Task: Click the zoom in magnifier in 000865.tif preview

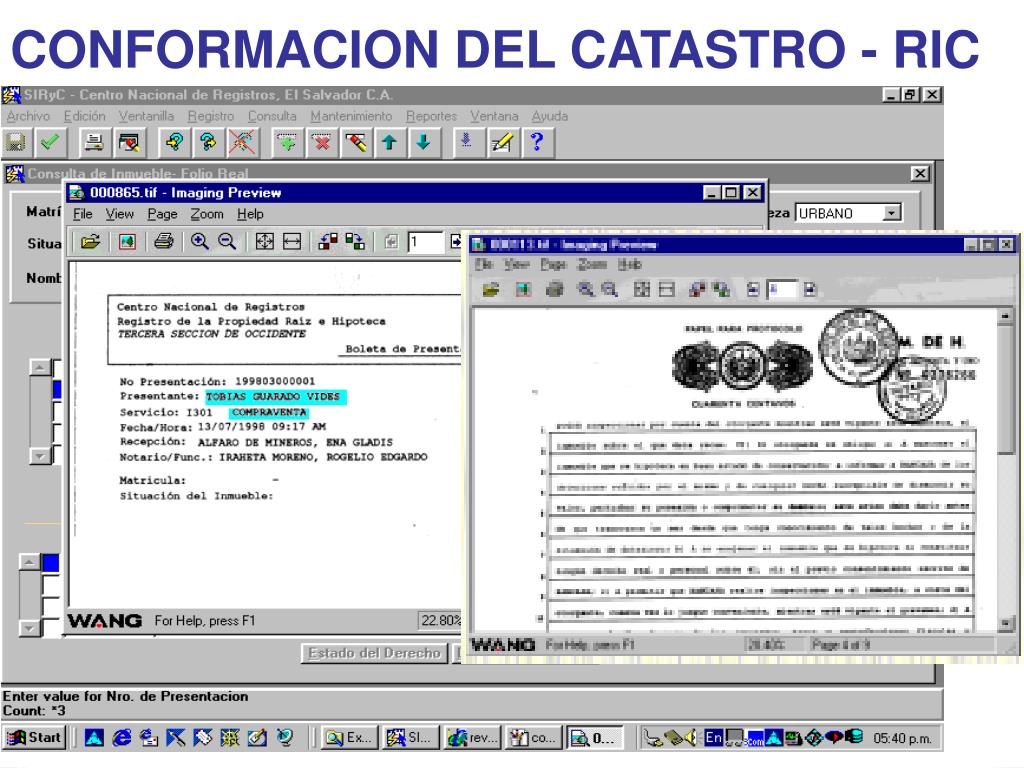Action: [200, 242]
